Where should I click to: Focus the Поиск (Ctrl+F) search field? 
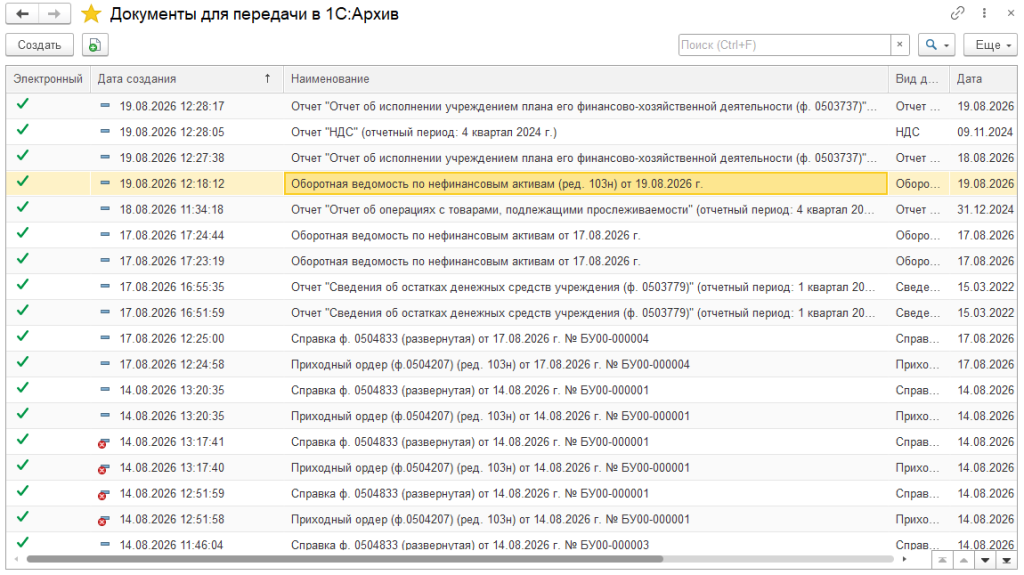click(784, 45)
